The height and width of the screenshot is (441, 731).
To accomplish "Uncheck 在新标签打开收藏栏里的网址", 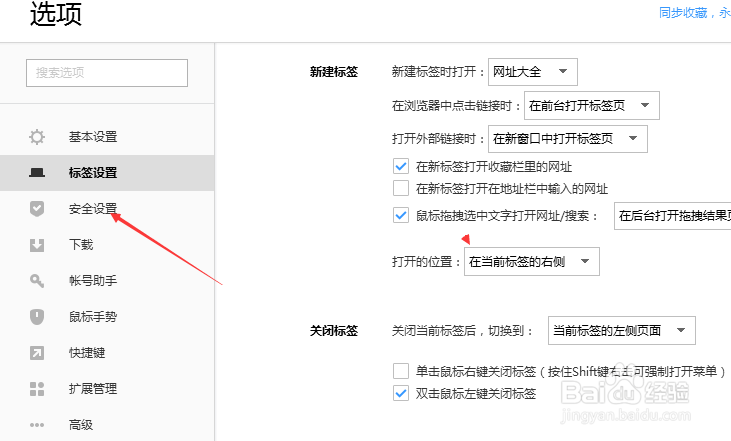I will (401, 166).
